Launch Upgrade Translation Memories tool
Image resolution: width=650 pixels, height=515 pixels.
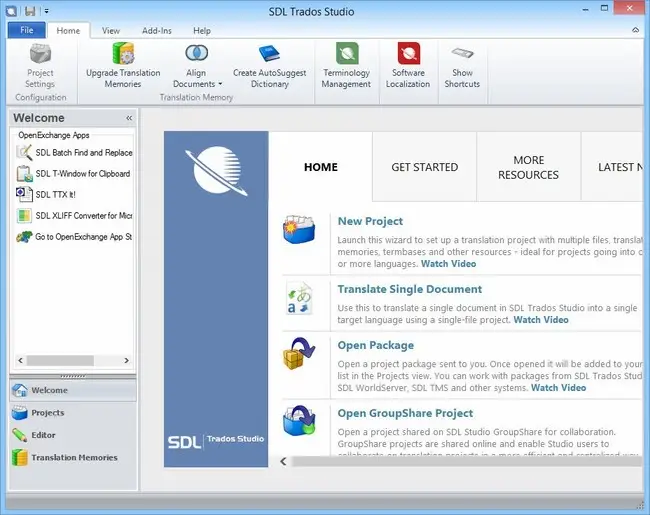click(x=123, y=66)
